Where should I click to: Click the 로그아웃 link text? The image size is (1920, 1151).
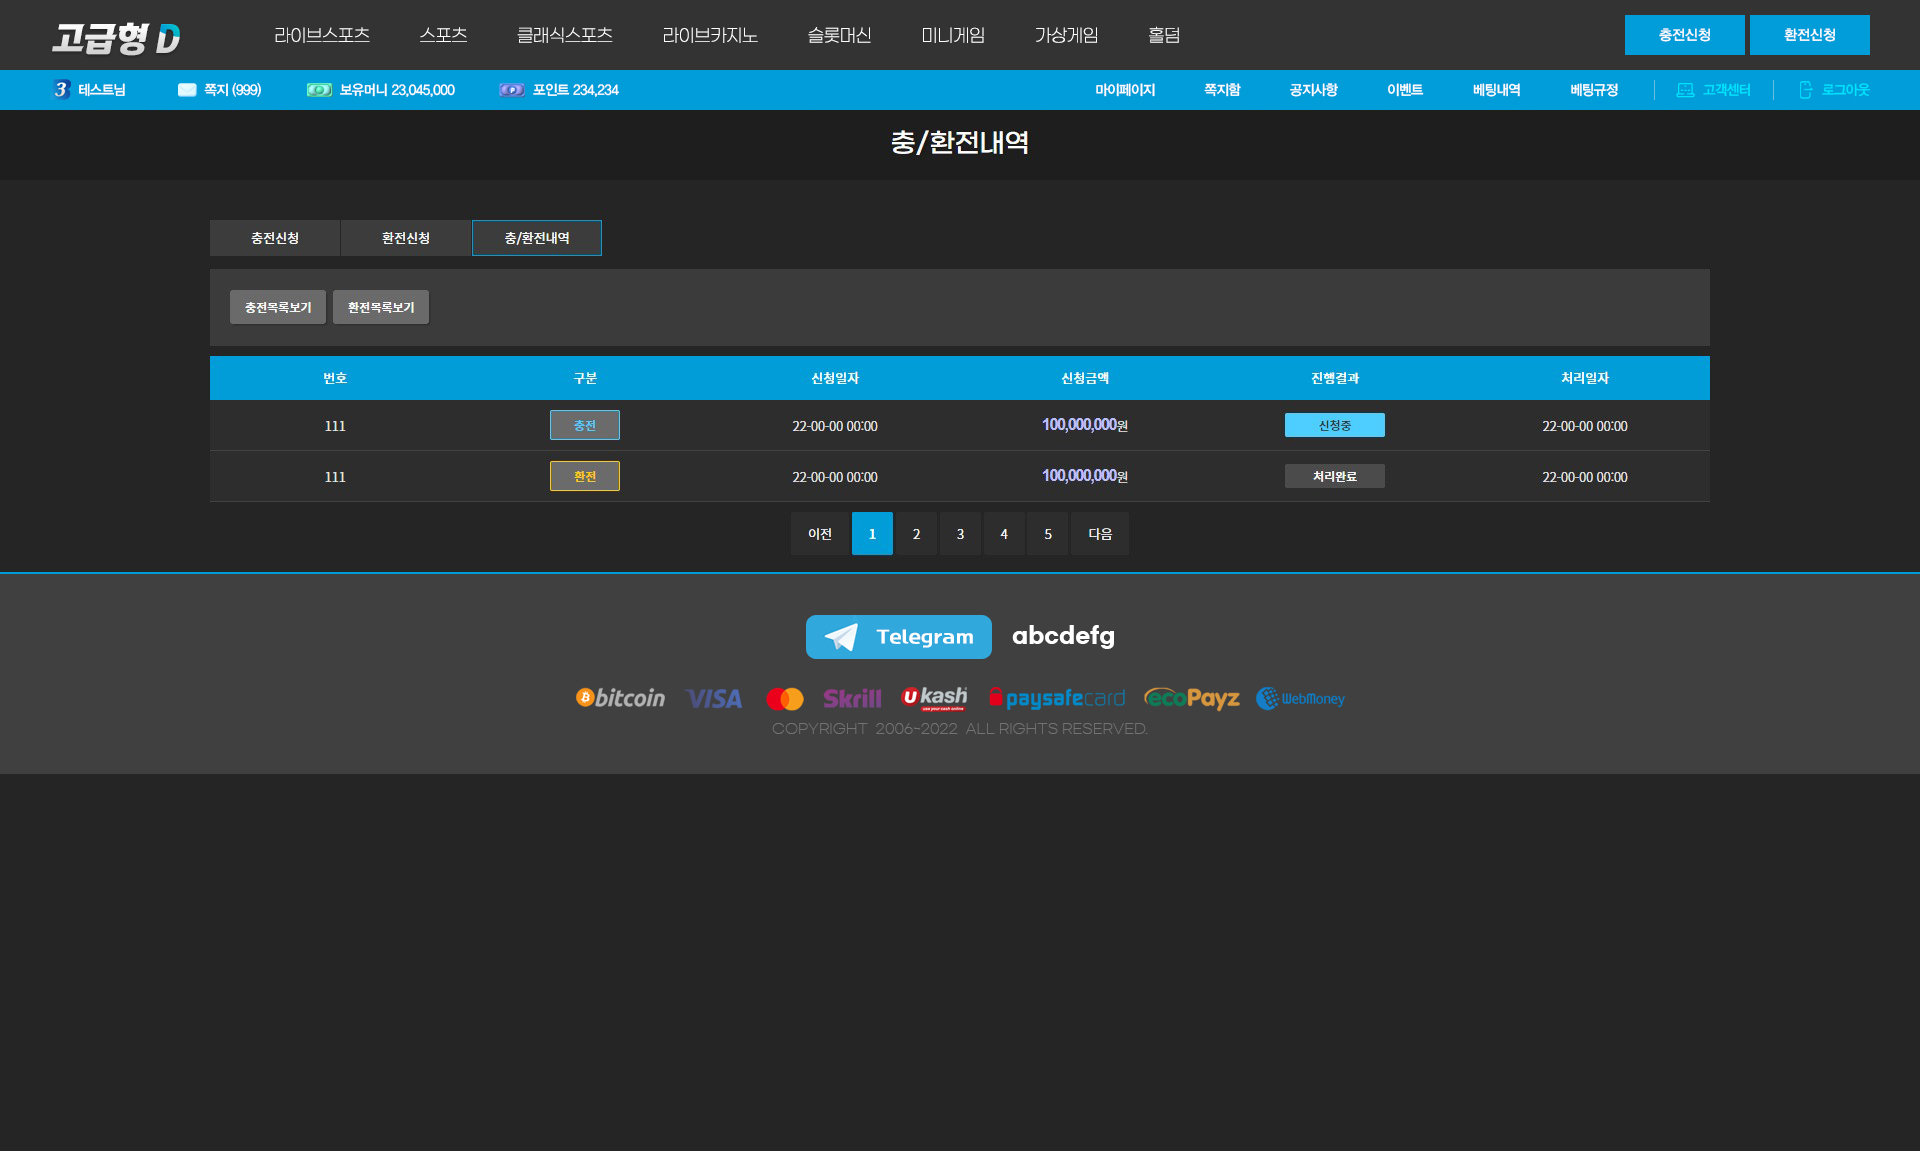pyautogui.click(x=1845, y=90)
